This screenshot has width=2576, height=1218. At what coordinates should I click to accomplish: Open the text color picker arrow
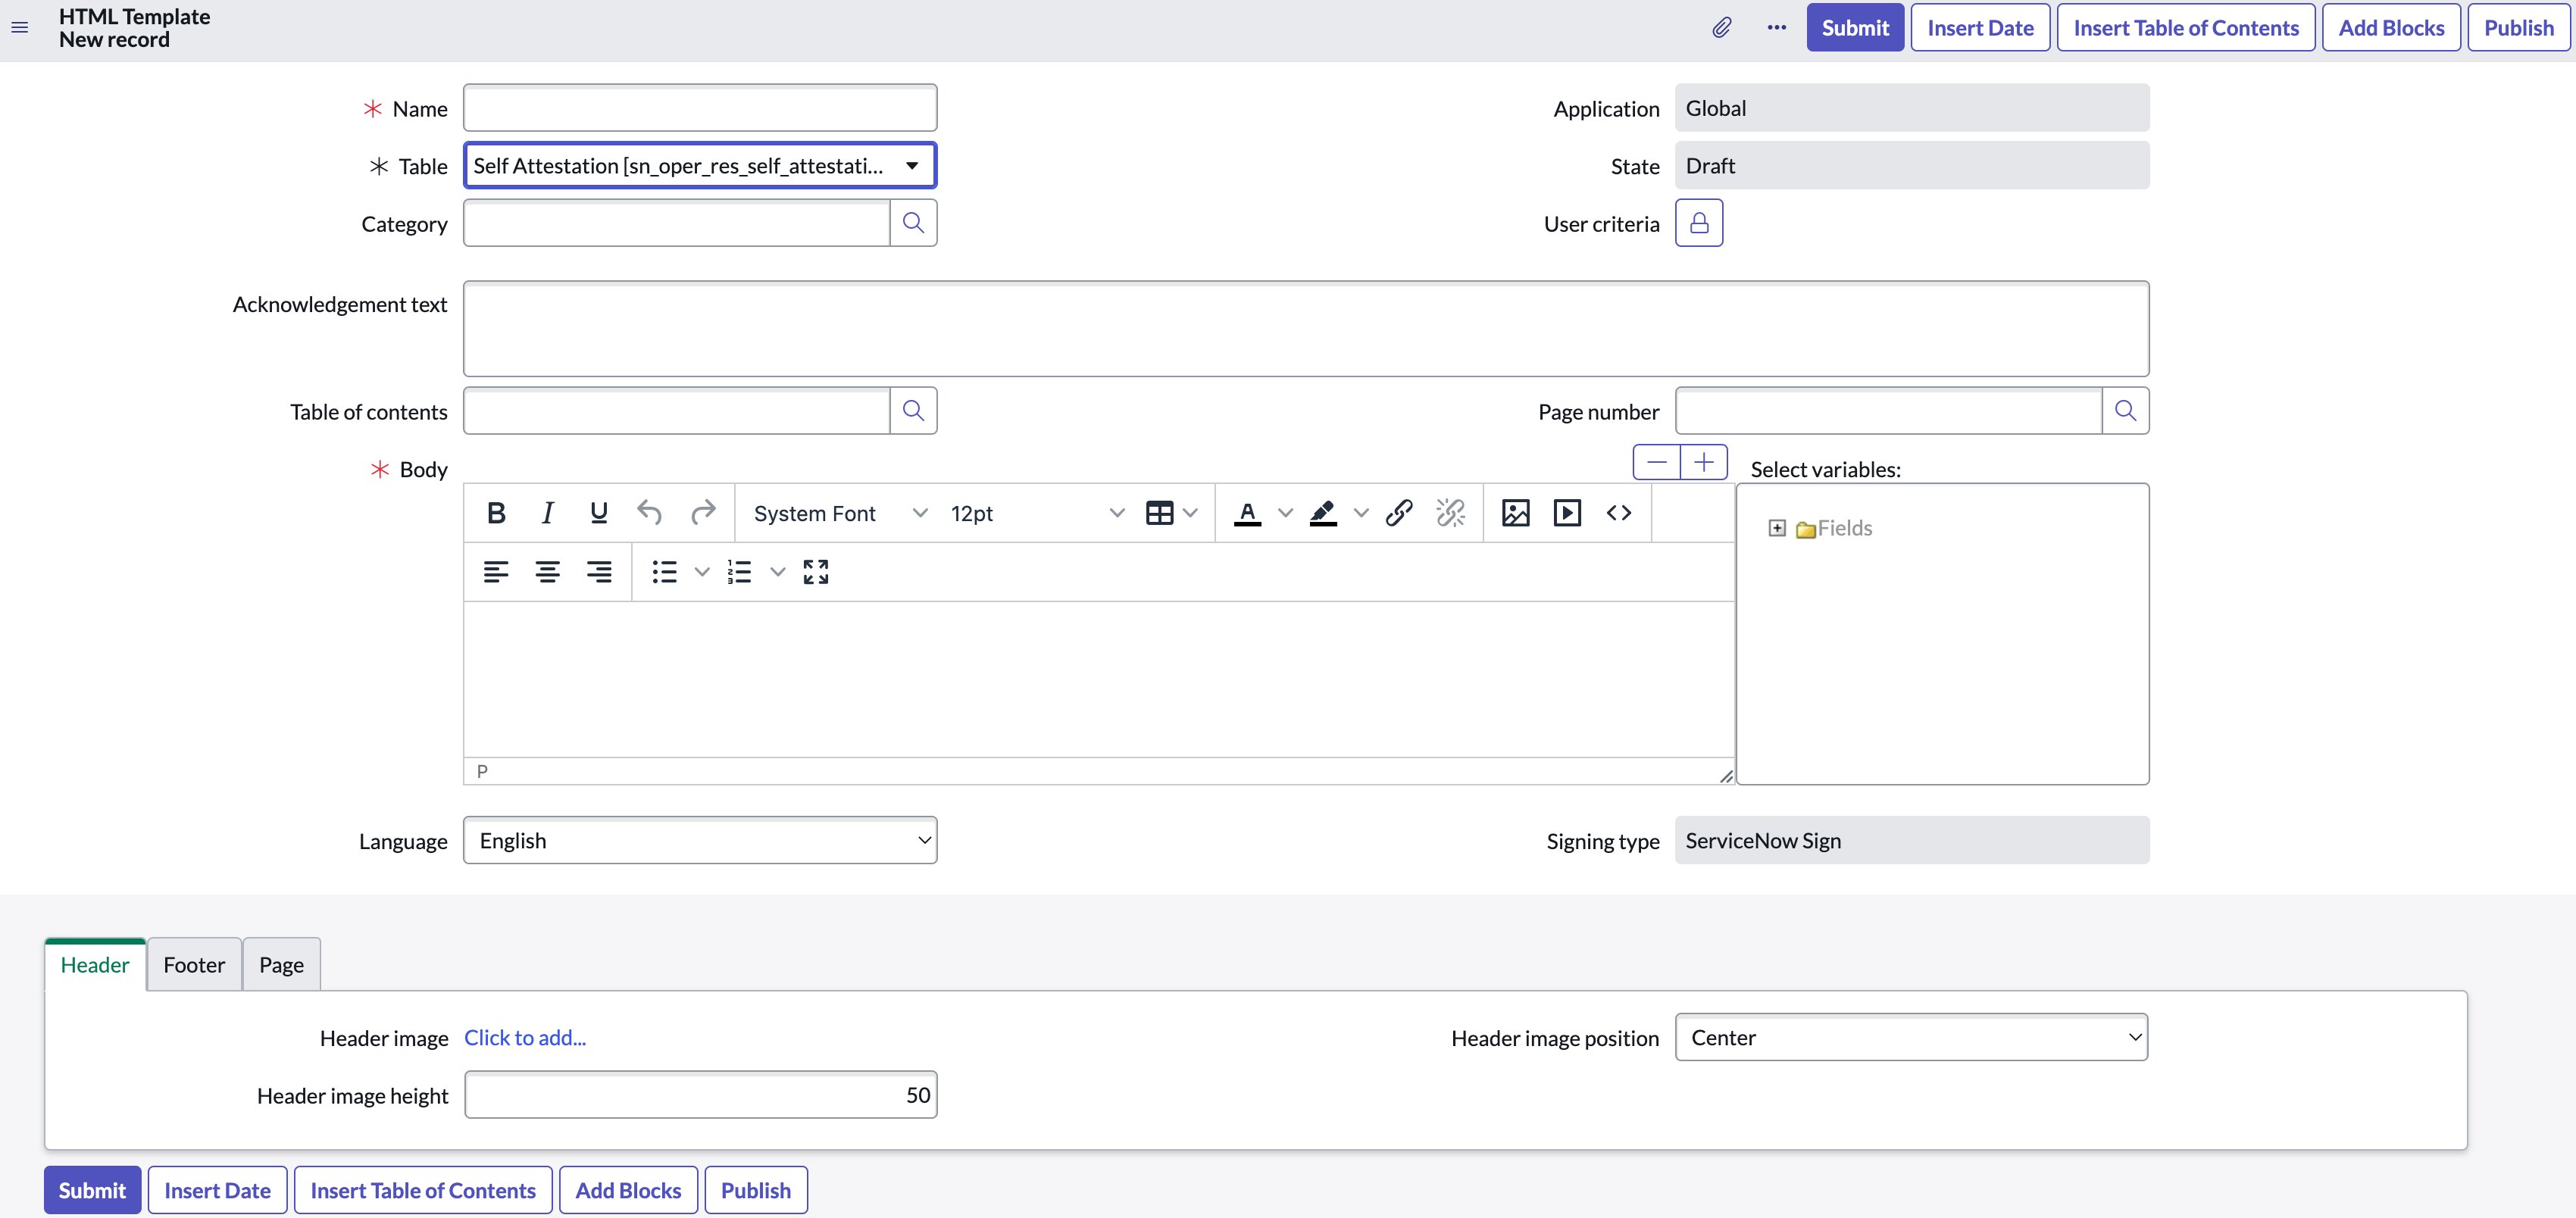1285,513
